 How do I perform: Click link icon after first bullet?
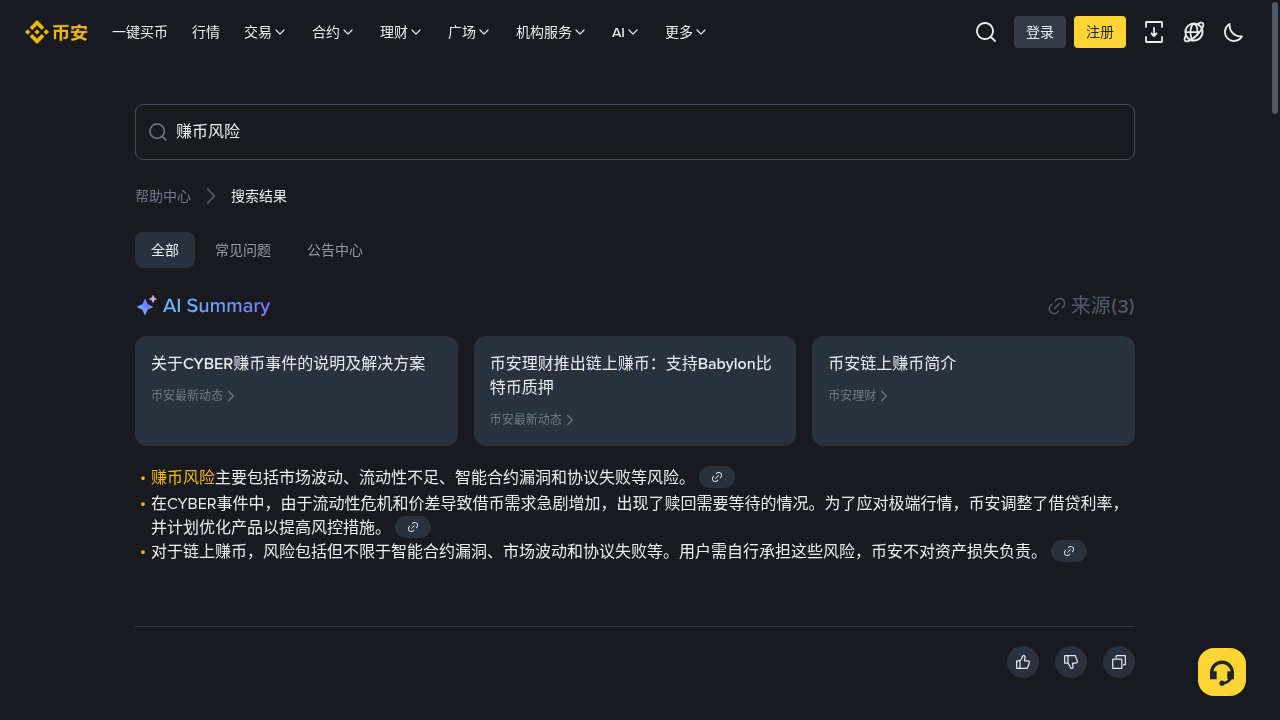tap(717, 477)
